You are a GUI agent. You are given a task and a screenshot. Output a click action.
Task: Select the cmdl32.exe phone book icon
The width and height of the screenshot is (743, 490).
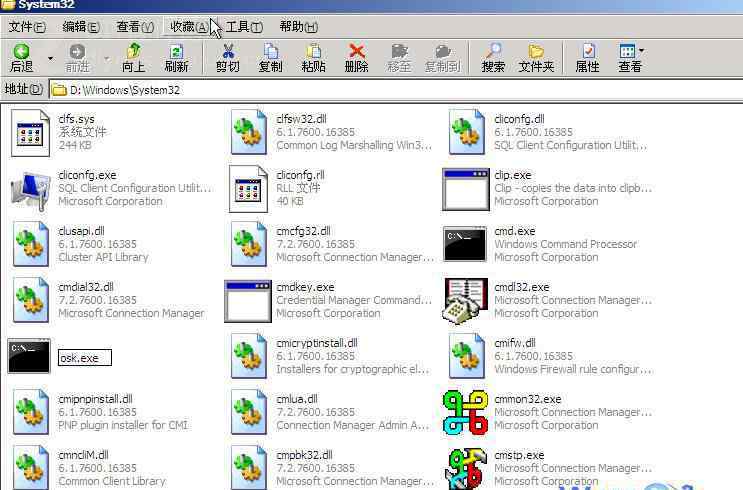pyautogui.click(x=465, y=300)
